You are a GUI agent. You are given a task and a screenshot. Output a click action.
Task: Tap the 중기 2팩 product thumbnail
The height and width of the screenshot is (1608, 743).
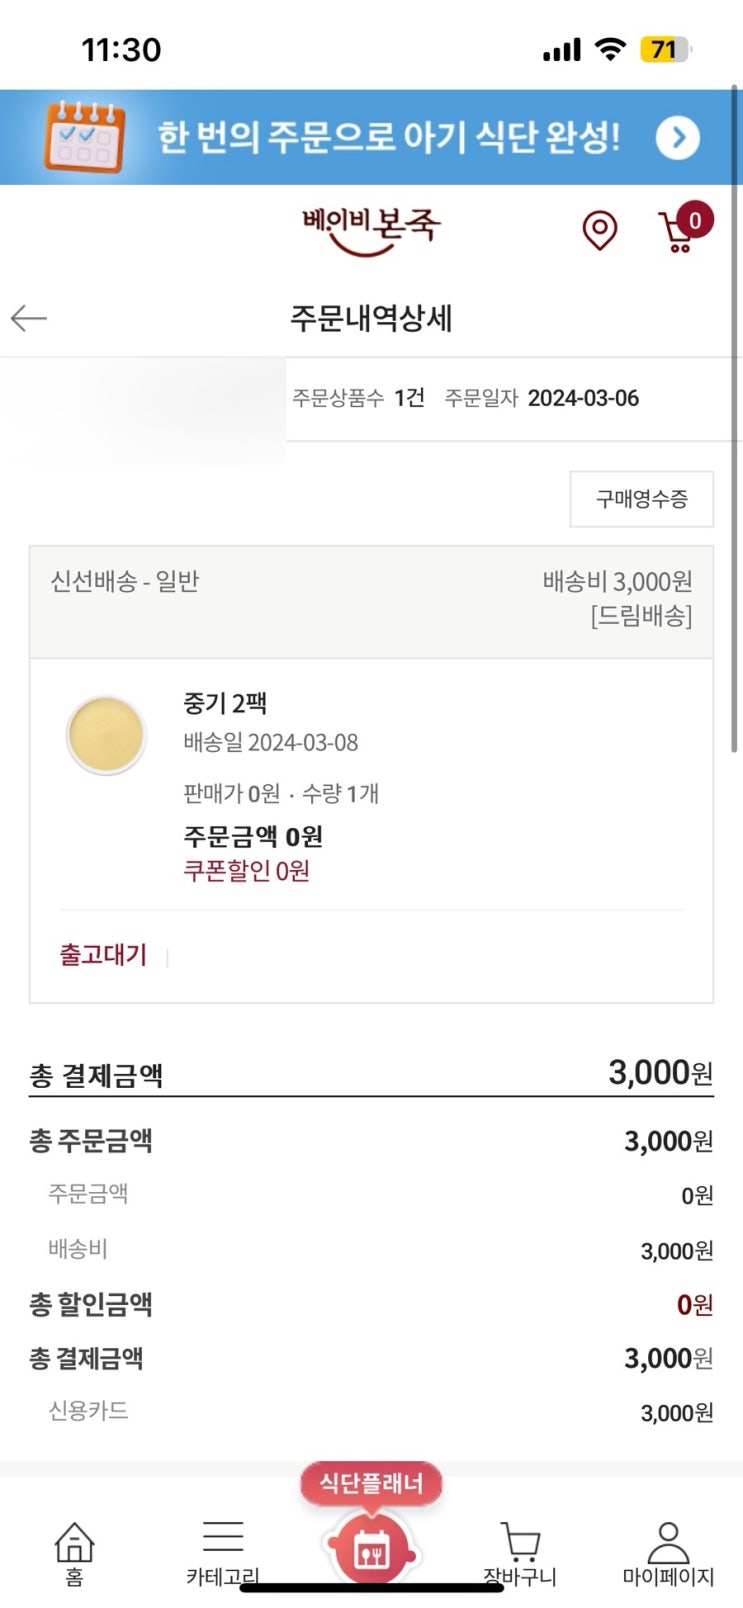[x=106, y=735]
